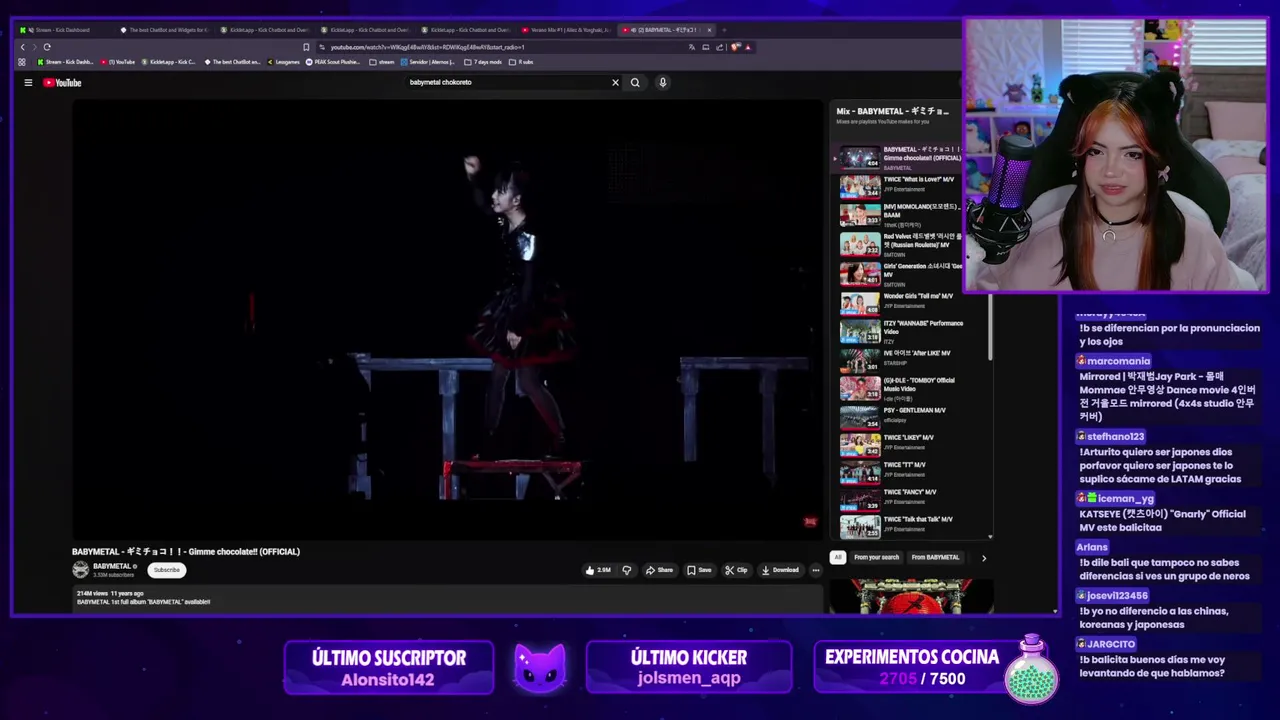Viewport: 1280px width, 720px height.
Task: Play TWICE 'What is Love?' from the mix
Action: click(x=900, y=185)
